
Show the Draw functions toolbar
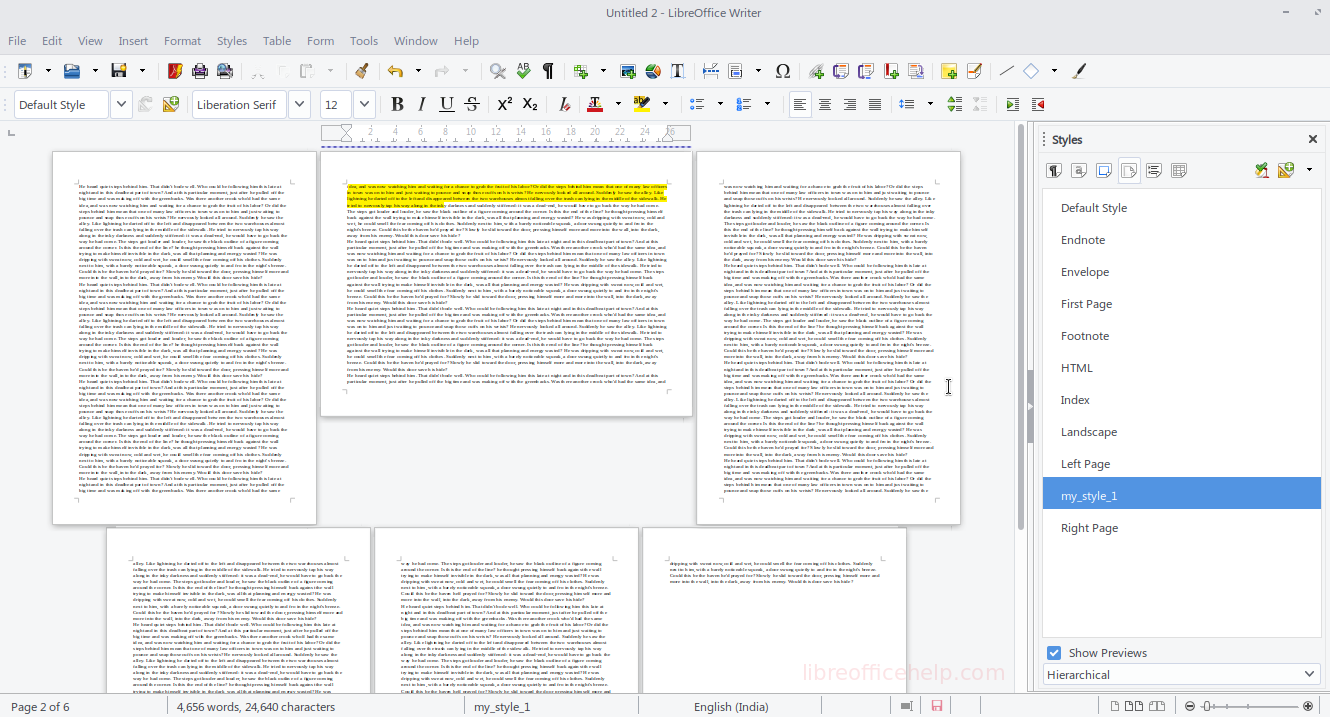pos(1079,71)
